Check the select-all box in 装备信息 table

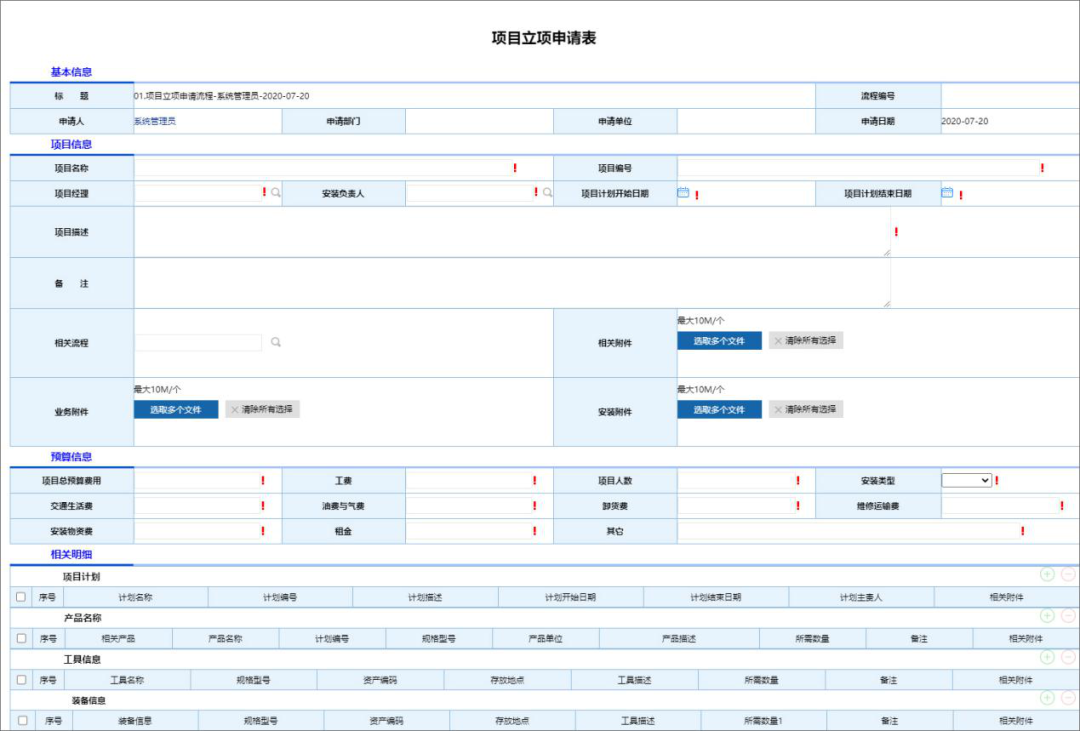[23, 721]
